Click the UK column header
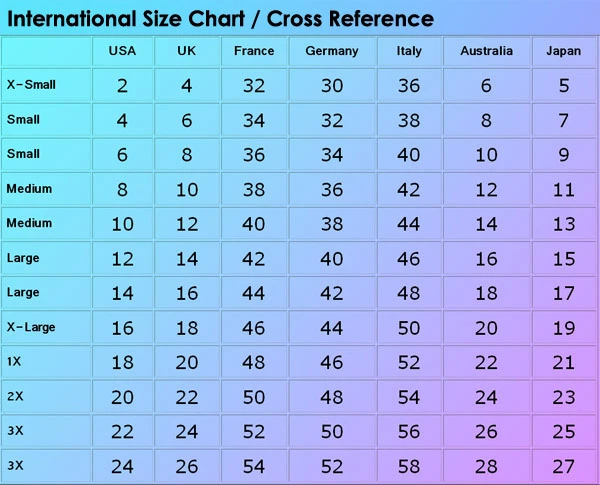This screenshot has width=600, height=485. (x=186, y=51)
